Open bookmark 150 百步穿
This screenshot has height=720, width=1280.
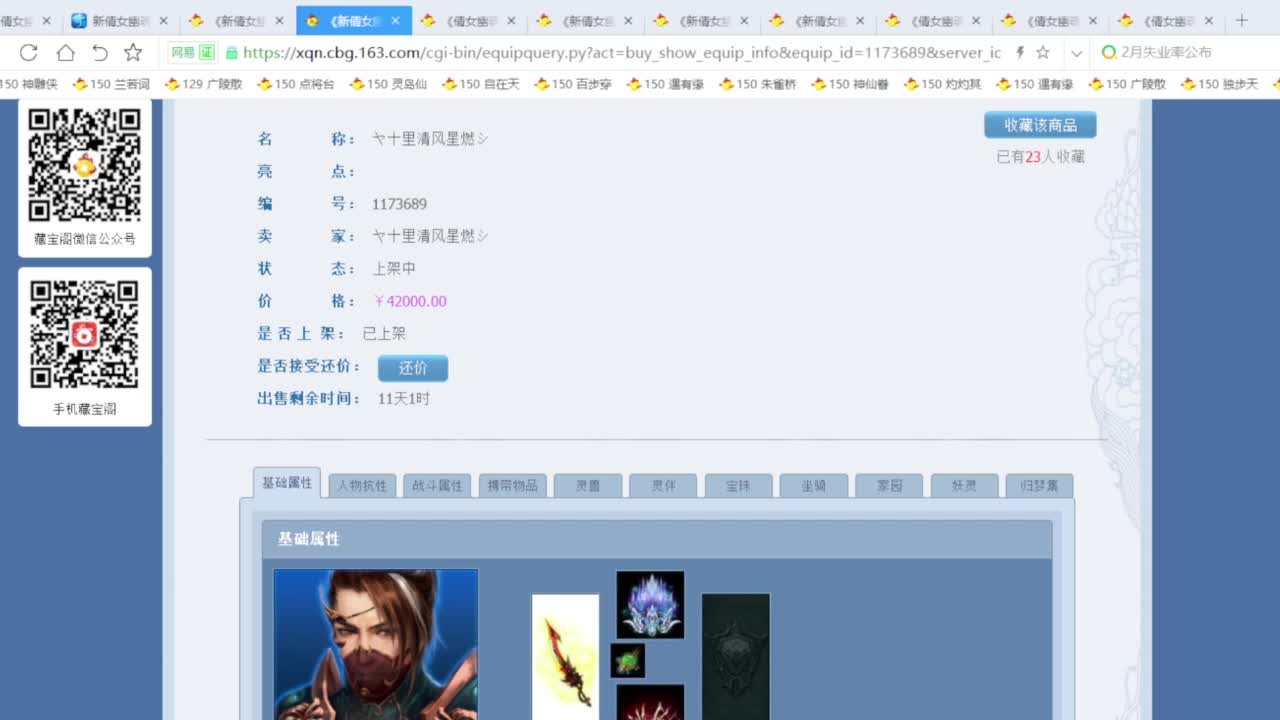coord(574,84)
